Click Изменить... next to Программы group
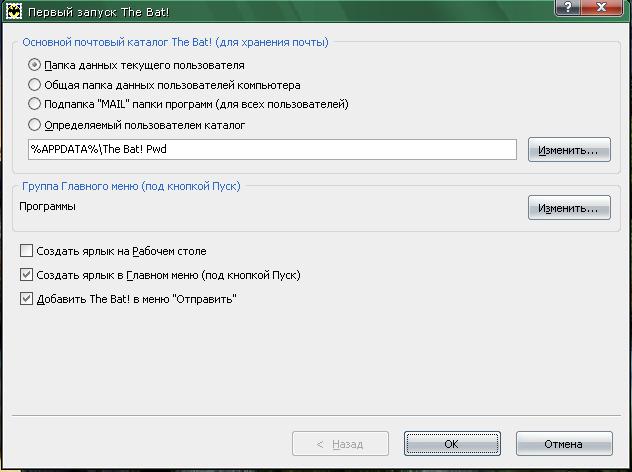 tap(569, 208)
